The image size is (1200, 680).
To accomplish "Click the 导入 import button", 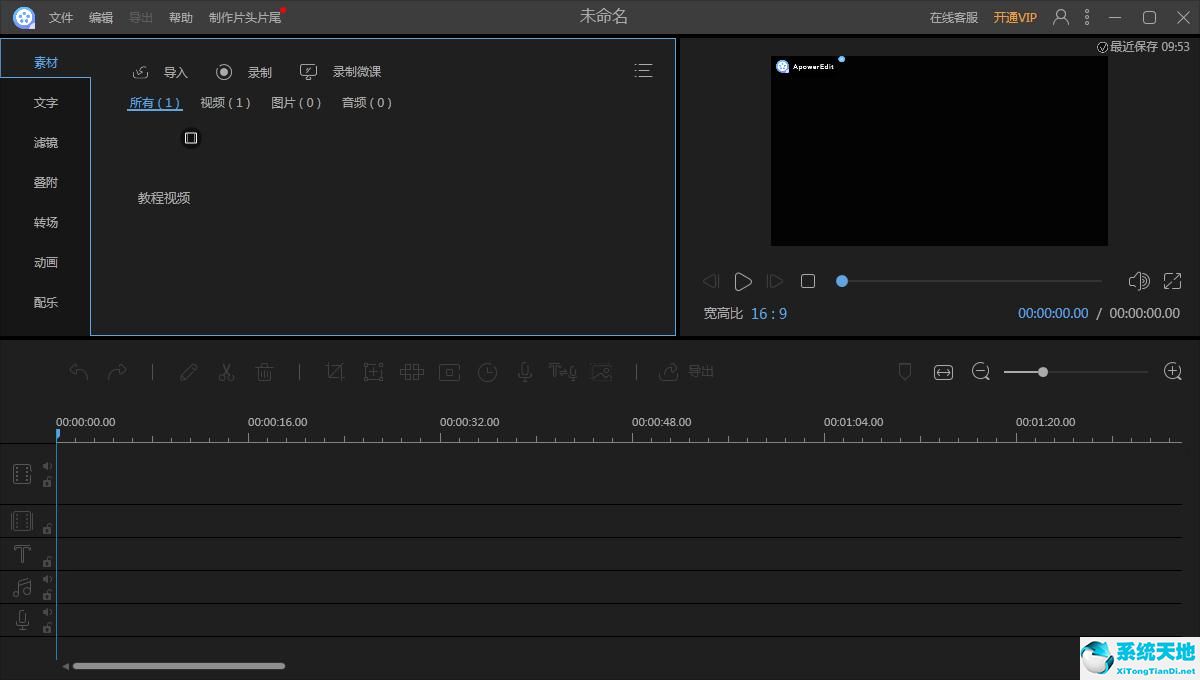I will (x=160, y=72).
